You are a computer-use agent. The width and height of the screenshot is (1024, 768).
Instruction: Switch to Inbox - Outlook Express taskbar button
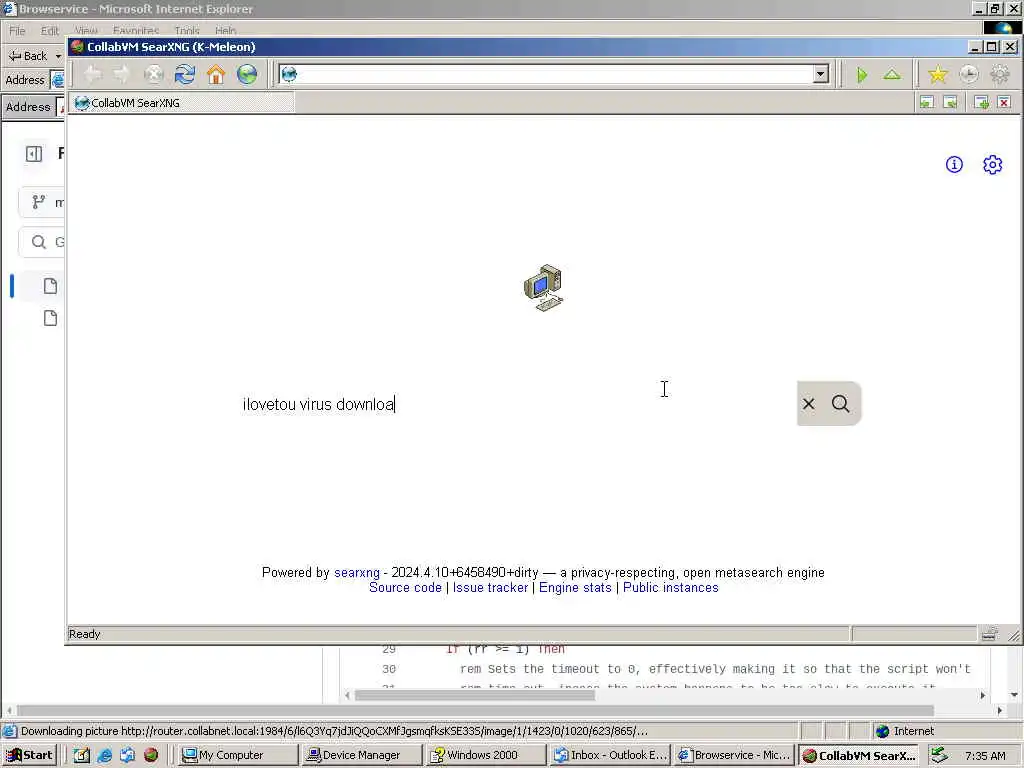pos(609,755)
